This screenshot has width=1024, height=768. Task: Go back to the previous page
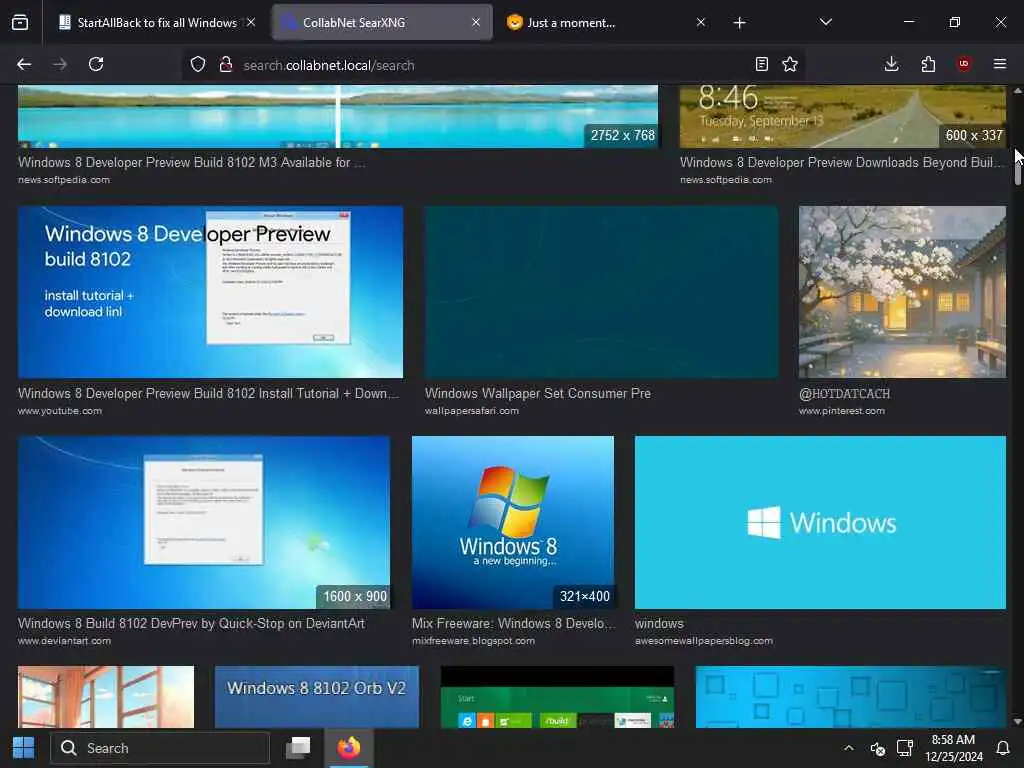coord(24,64)
